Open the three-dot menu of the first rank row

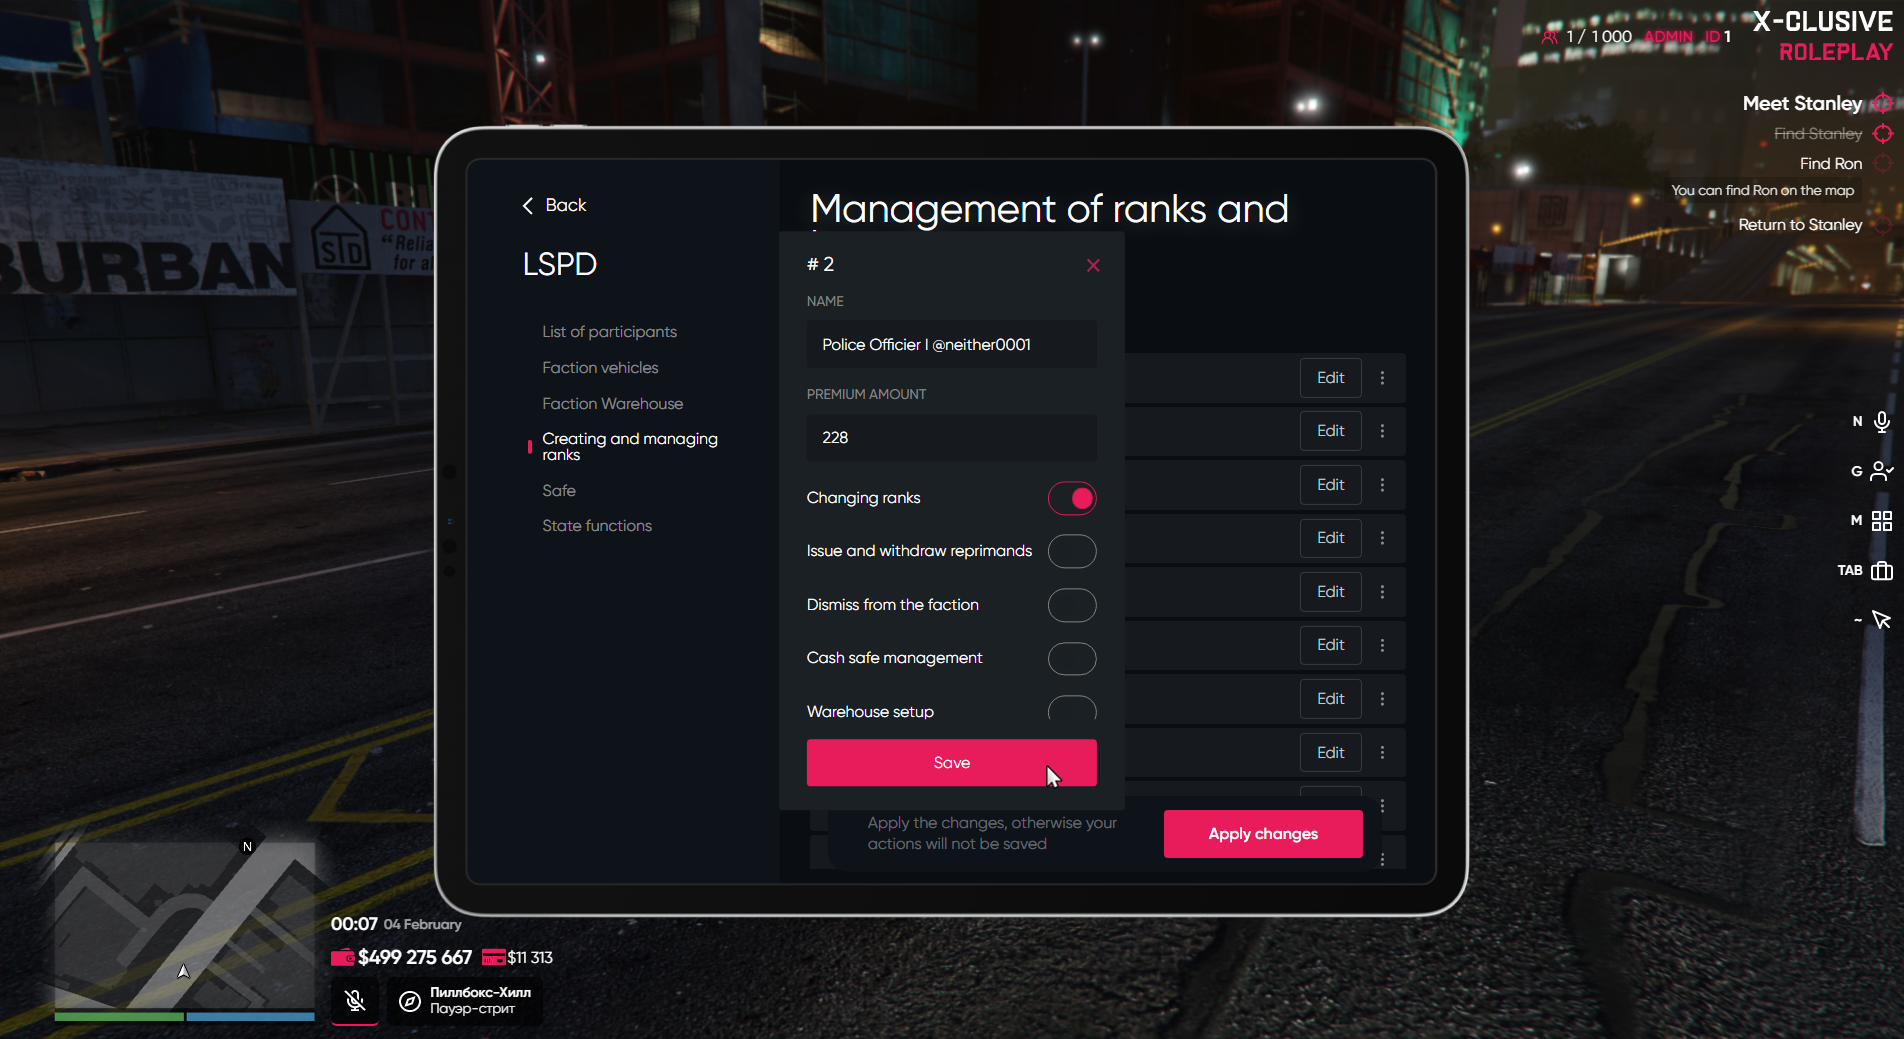1383,378
